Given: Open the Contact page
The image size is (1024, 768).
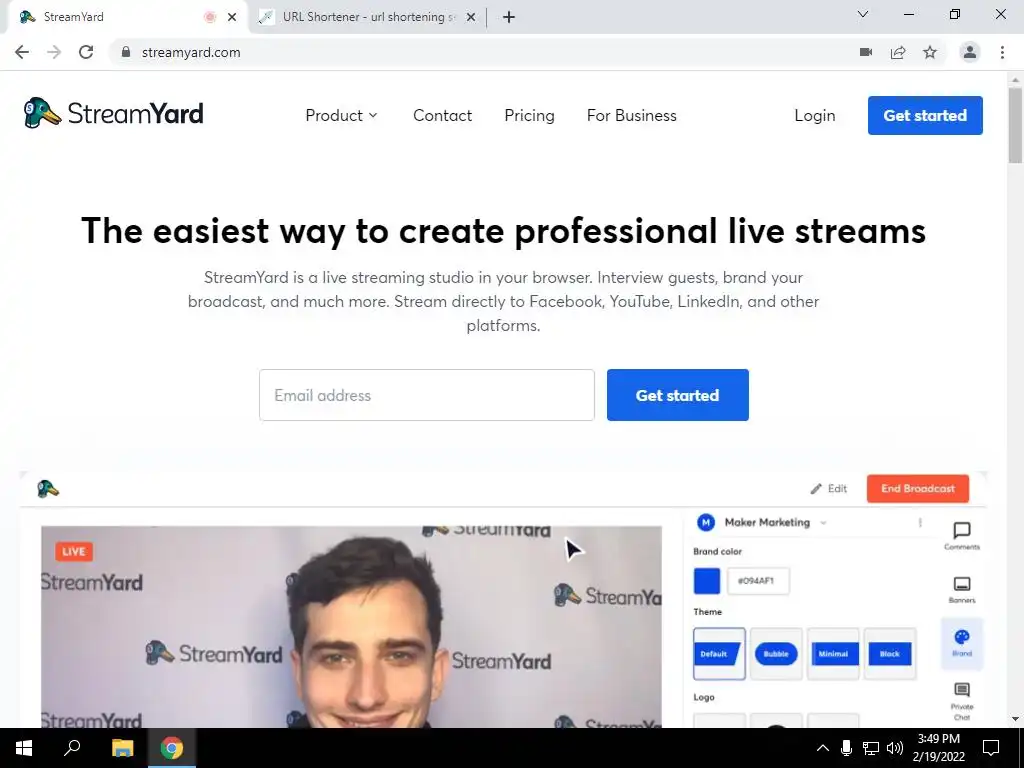Looking at the screenshot, I should tap(442, 116).
